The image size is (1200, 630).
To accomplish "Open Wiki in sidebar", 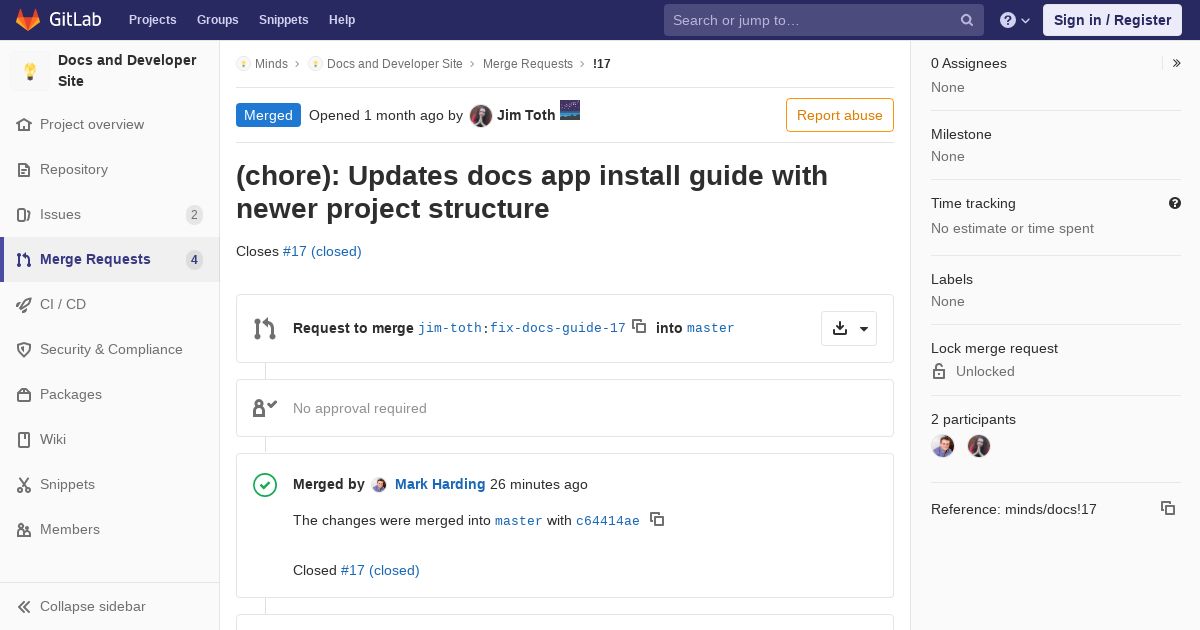I will pos(110,439).
